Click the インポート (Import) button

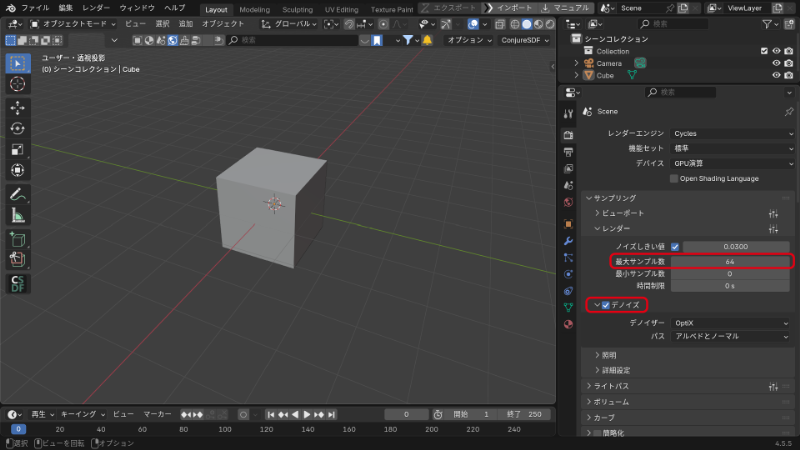click(513, 7)
